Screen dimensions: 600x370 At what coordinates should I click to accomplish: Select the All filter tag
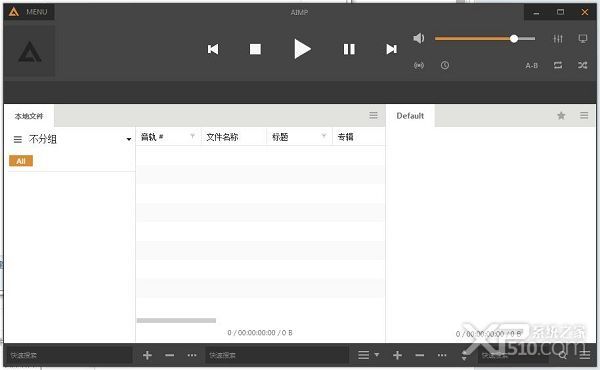pos(21,161)
